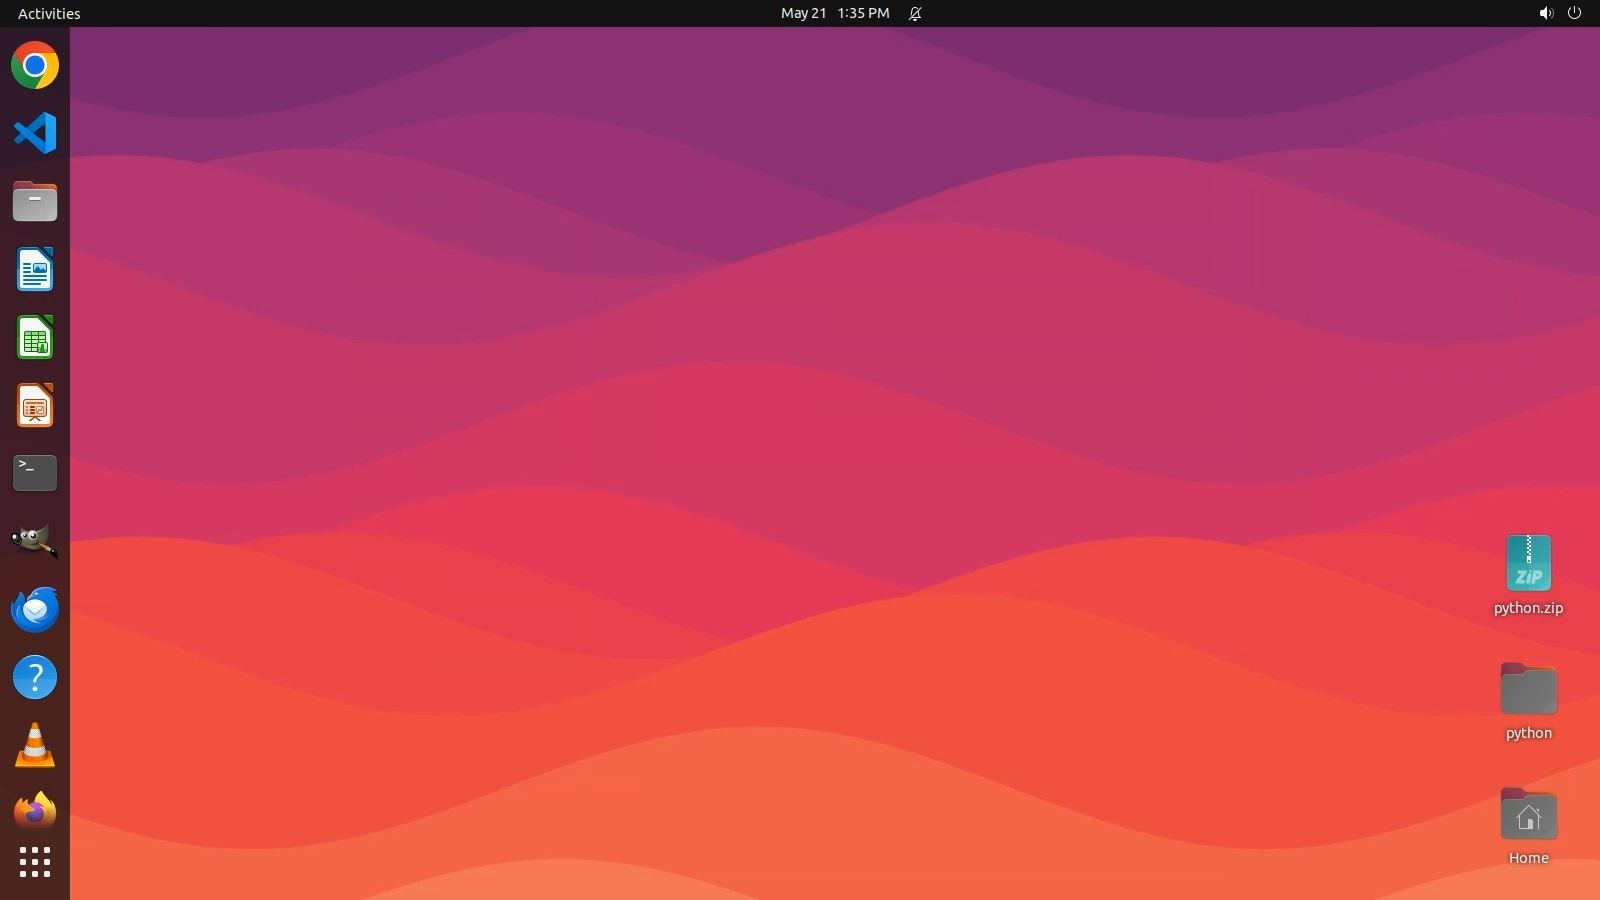Start LibreOffice Impress from the dock
This screenshot has height=900, width=1600.
(35, 406)
